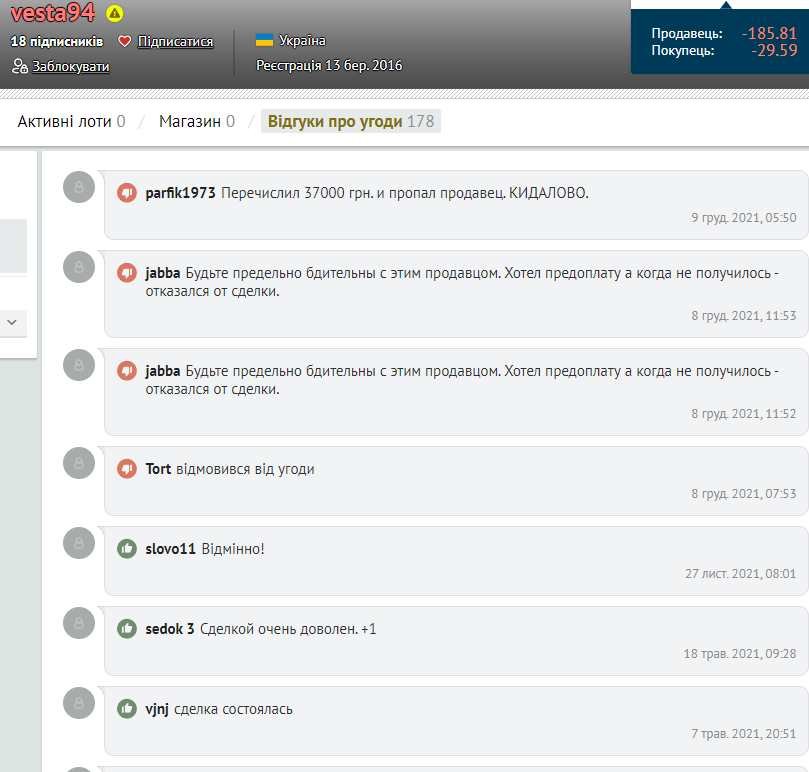Click the block-user icon beside Заблокувати
The width and height of the screenshot is (809, 772).
pos(20,66)
